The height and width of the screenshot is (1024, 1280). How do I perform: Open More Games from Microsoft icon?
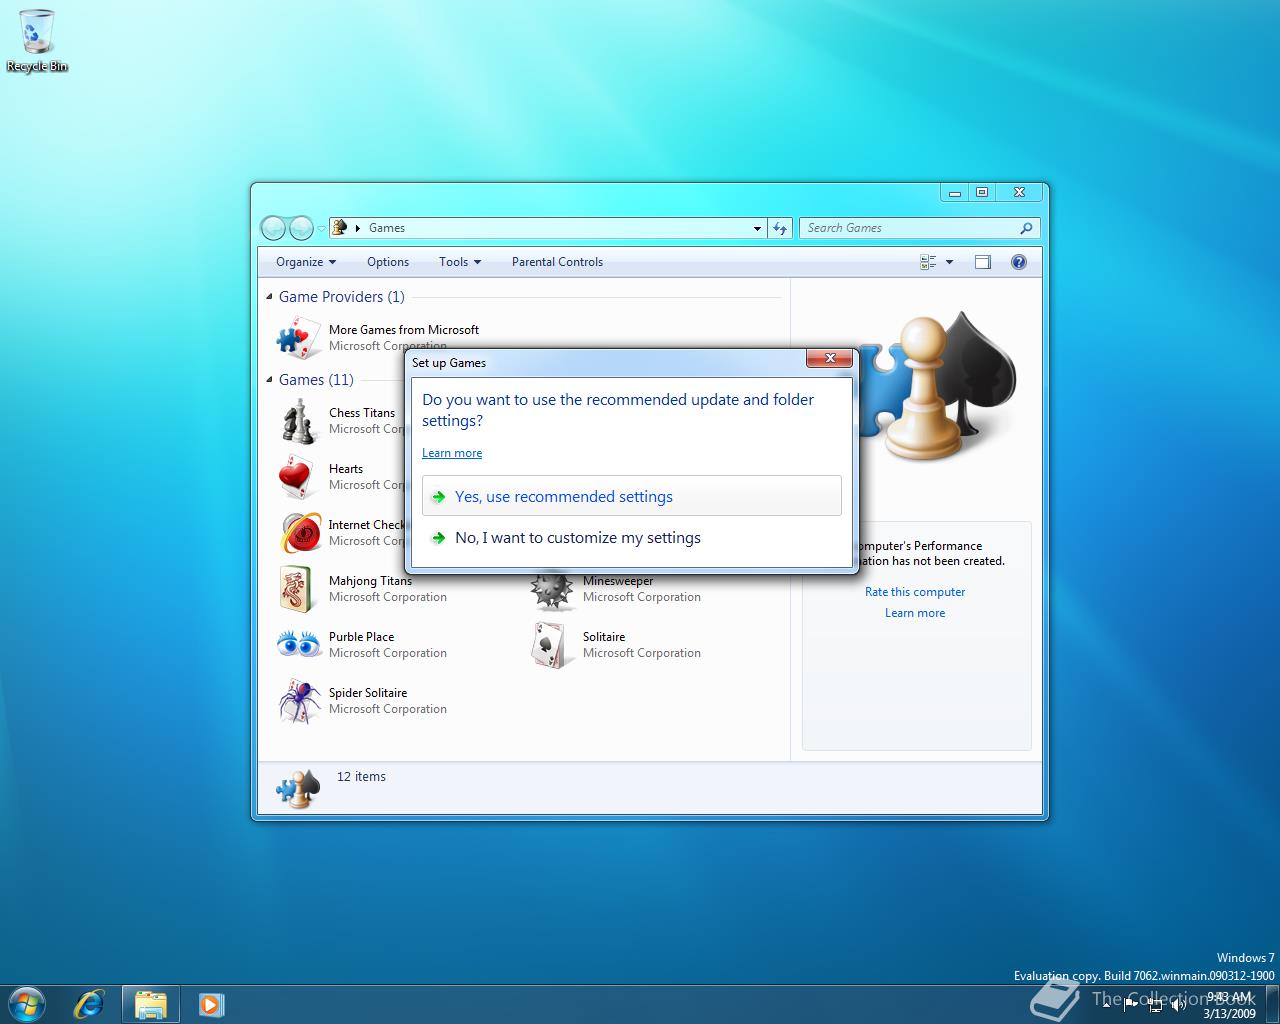pos(298,338)
